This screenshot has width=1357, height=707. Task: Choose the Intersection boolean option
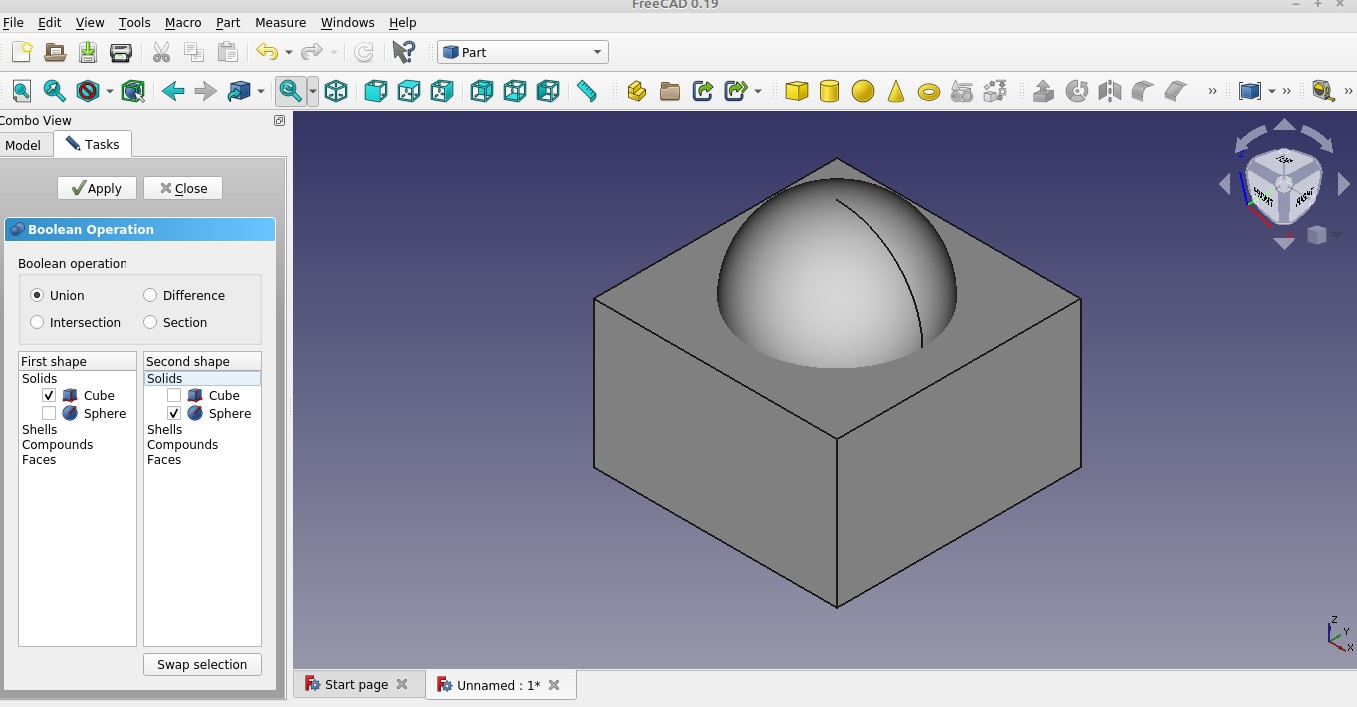pyautogui.click(x=37, y=322)
